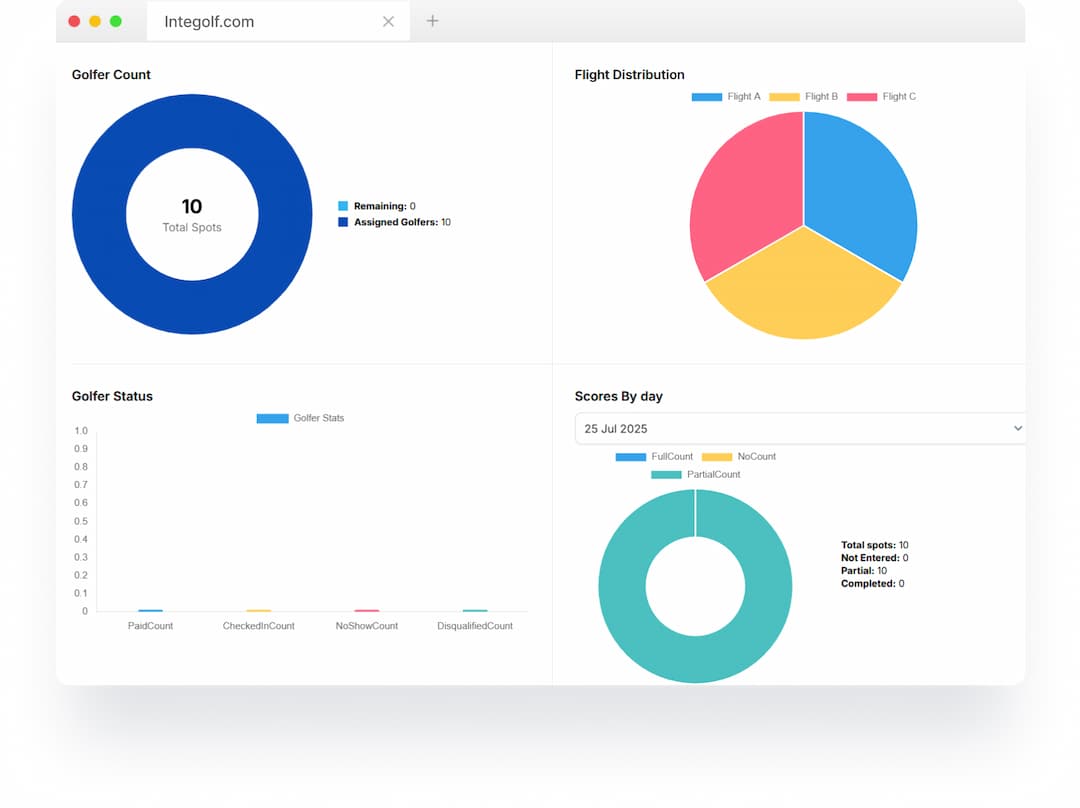
Task: Close the Integolf.com tab
Action: click(x=388, y=21)
